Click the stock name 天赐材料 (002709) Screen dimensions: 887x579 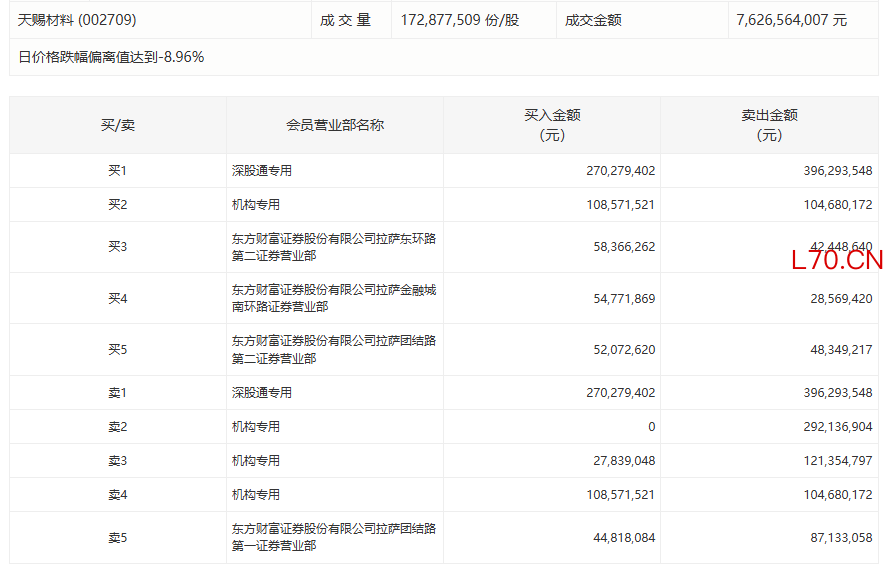point(77,20)
